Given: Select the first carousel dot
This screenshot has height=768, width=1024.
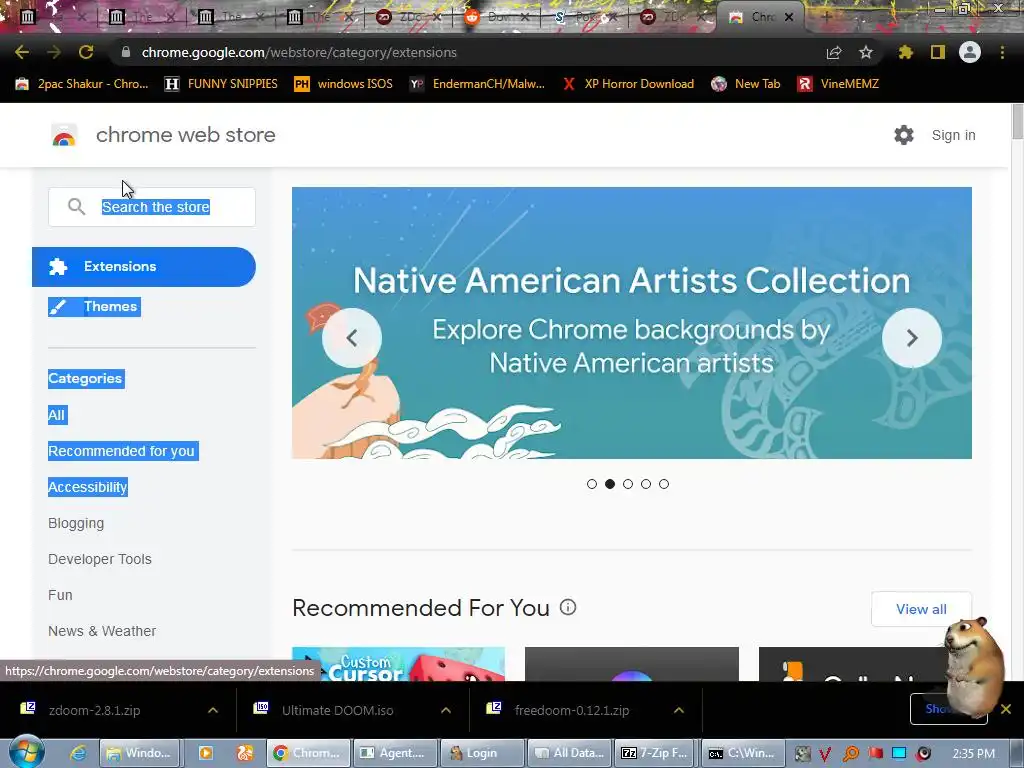Looking at the screenshot, I should [592, 484].
